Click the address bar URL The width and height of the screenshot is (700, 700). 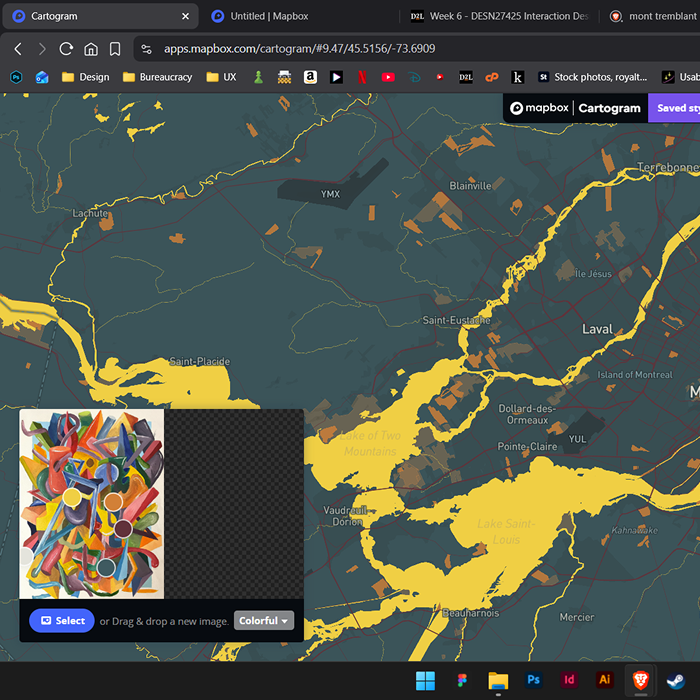(300, 49)
